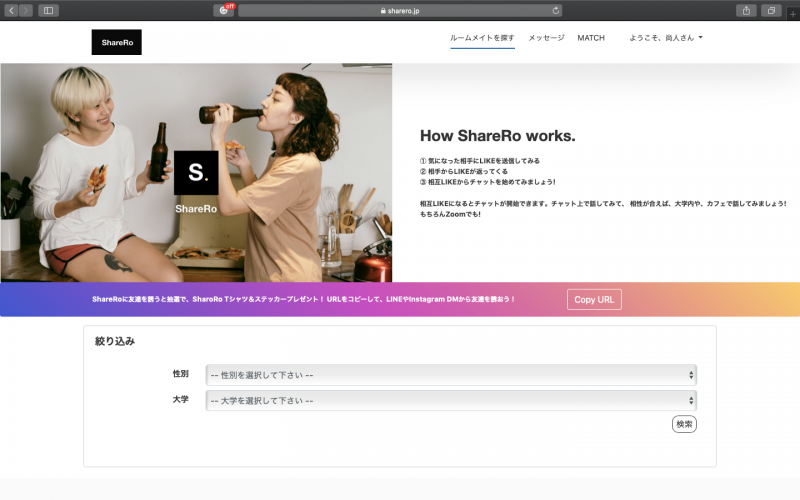The height and width of the screenshot is (500, 800).
Task: Click the Safari back arrow button
Action: pyautogui.click(x=11, y=10)
